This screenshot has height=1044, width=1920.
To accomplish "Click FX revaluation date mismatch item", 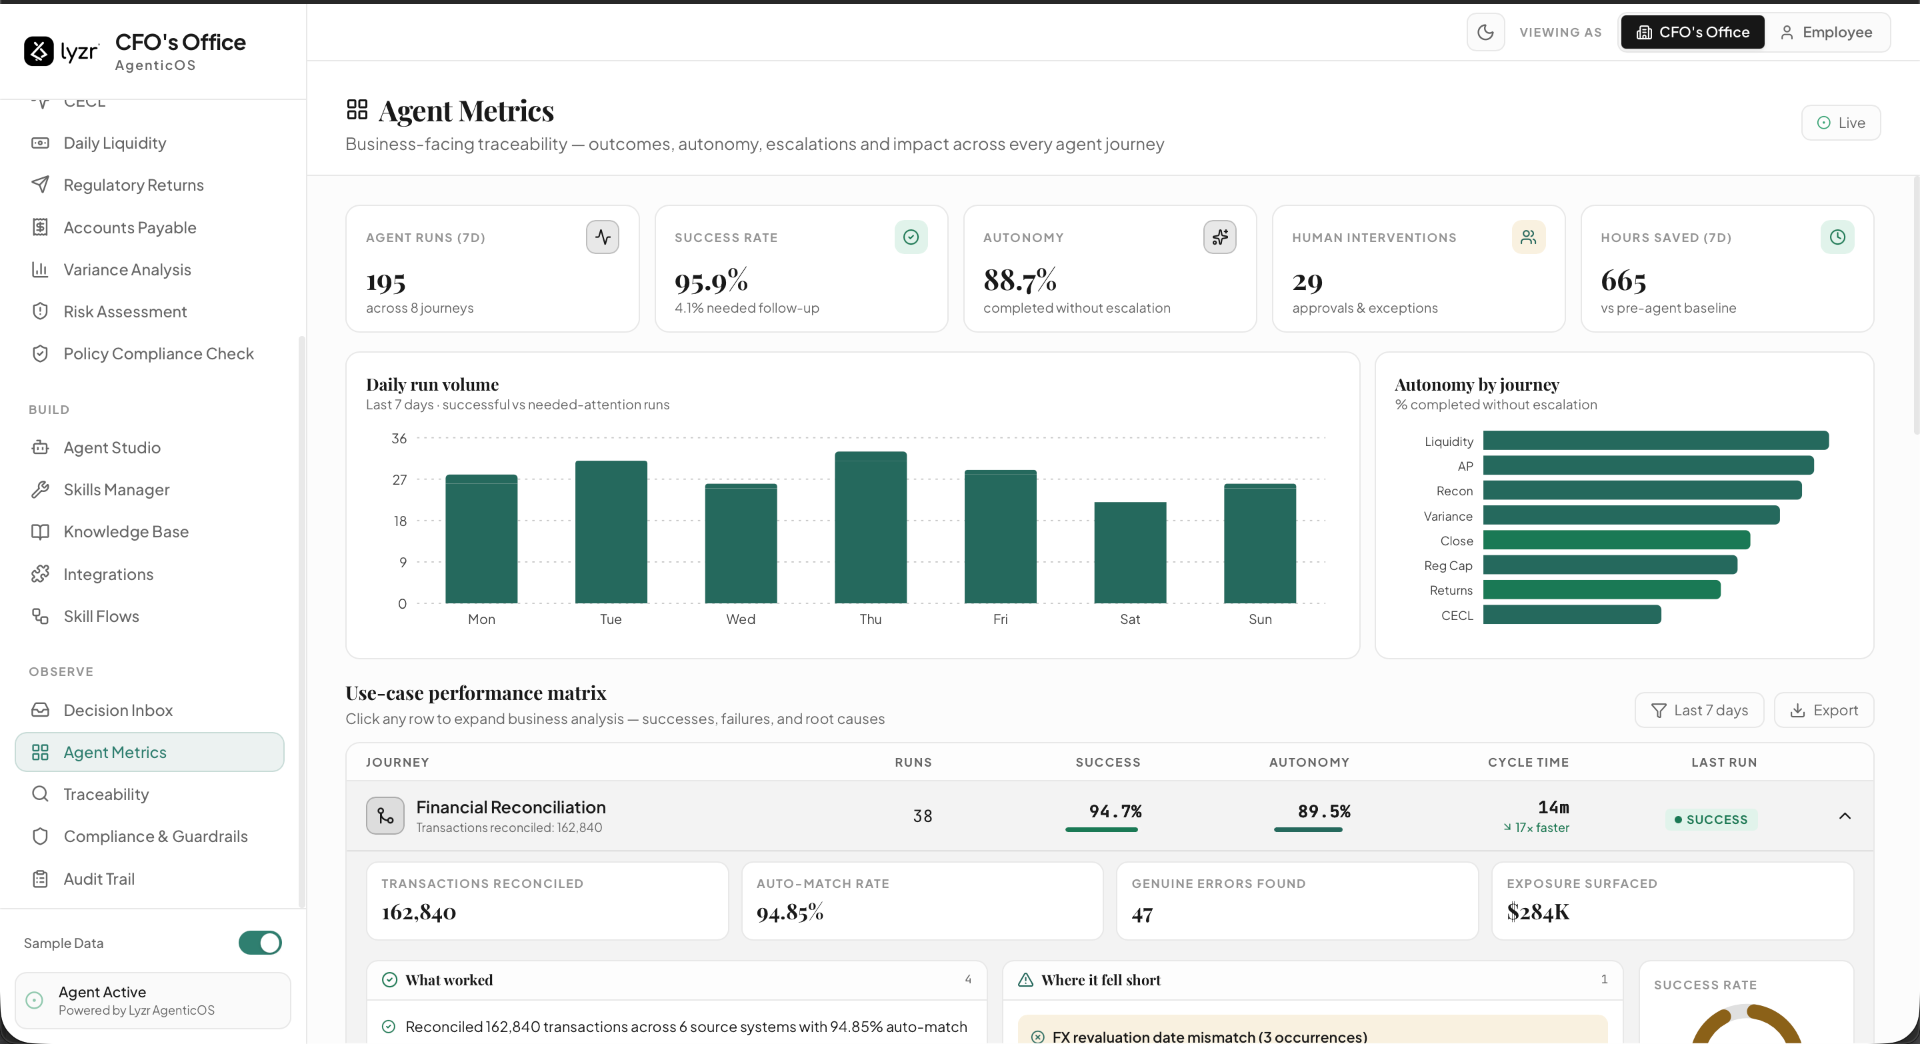I will 1312,1031.
